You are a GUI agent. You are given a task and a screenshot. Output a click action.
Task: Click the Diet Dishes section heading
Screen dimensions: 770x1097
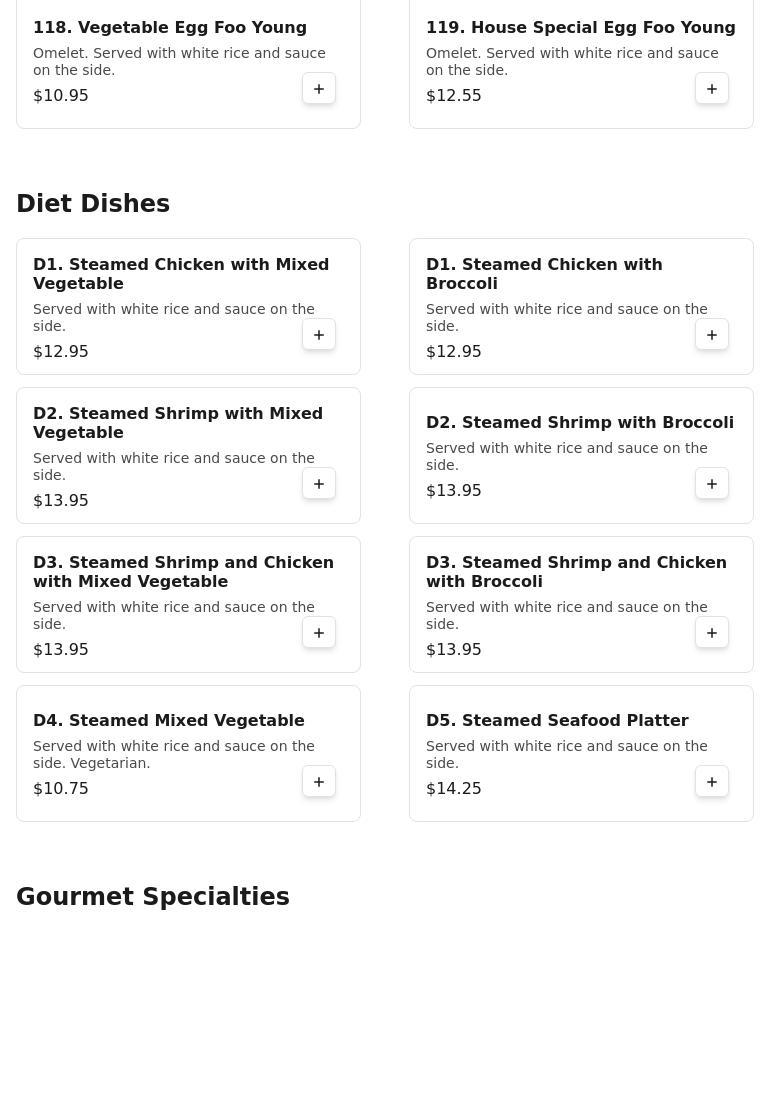pos(93,204)
